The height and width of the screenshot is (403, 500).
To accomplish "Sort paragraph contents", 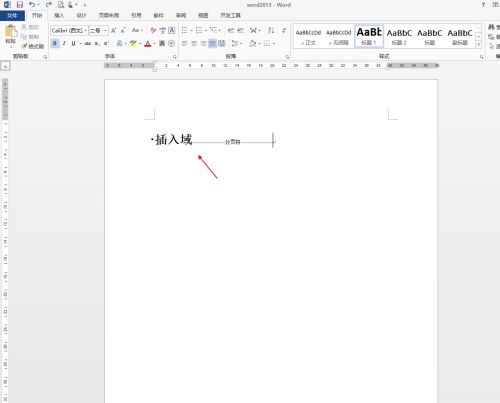I will [x=271, y=31].
